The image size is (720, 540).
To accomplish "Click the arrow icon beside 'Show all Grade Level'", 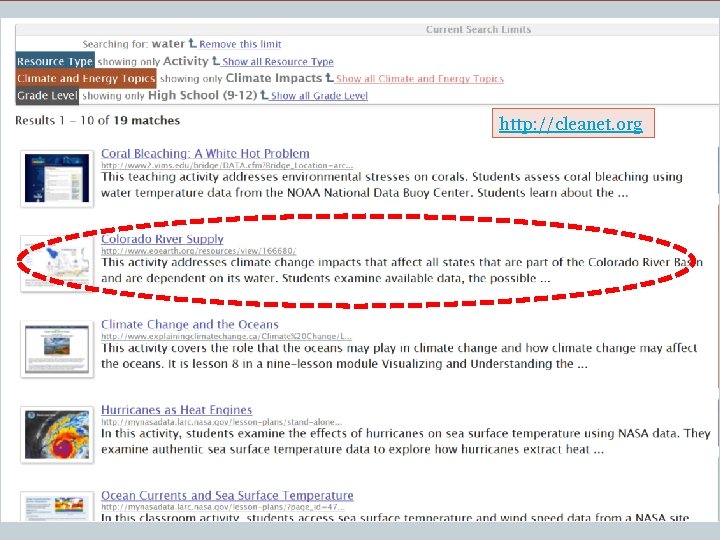I will [264, 95].
